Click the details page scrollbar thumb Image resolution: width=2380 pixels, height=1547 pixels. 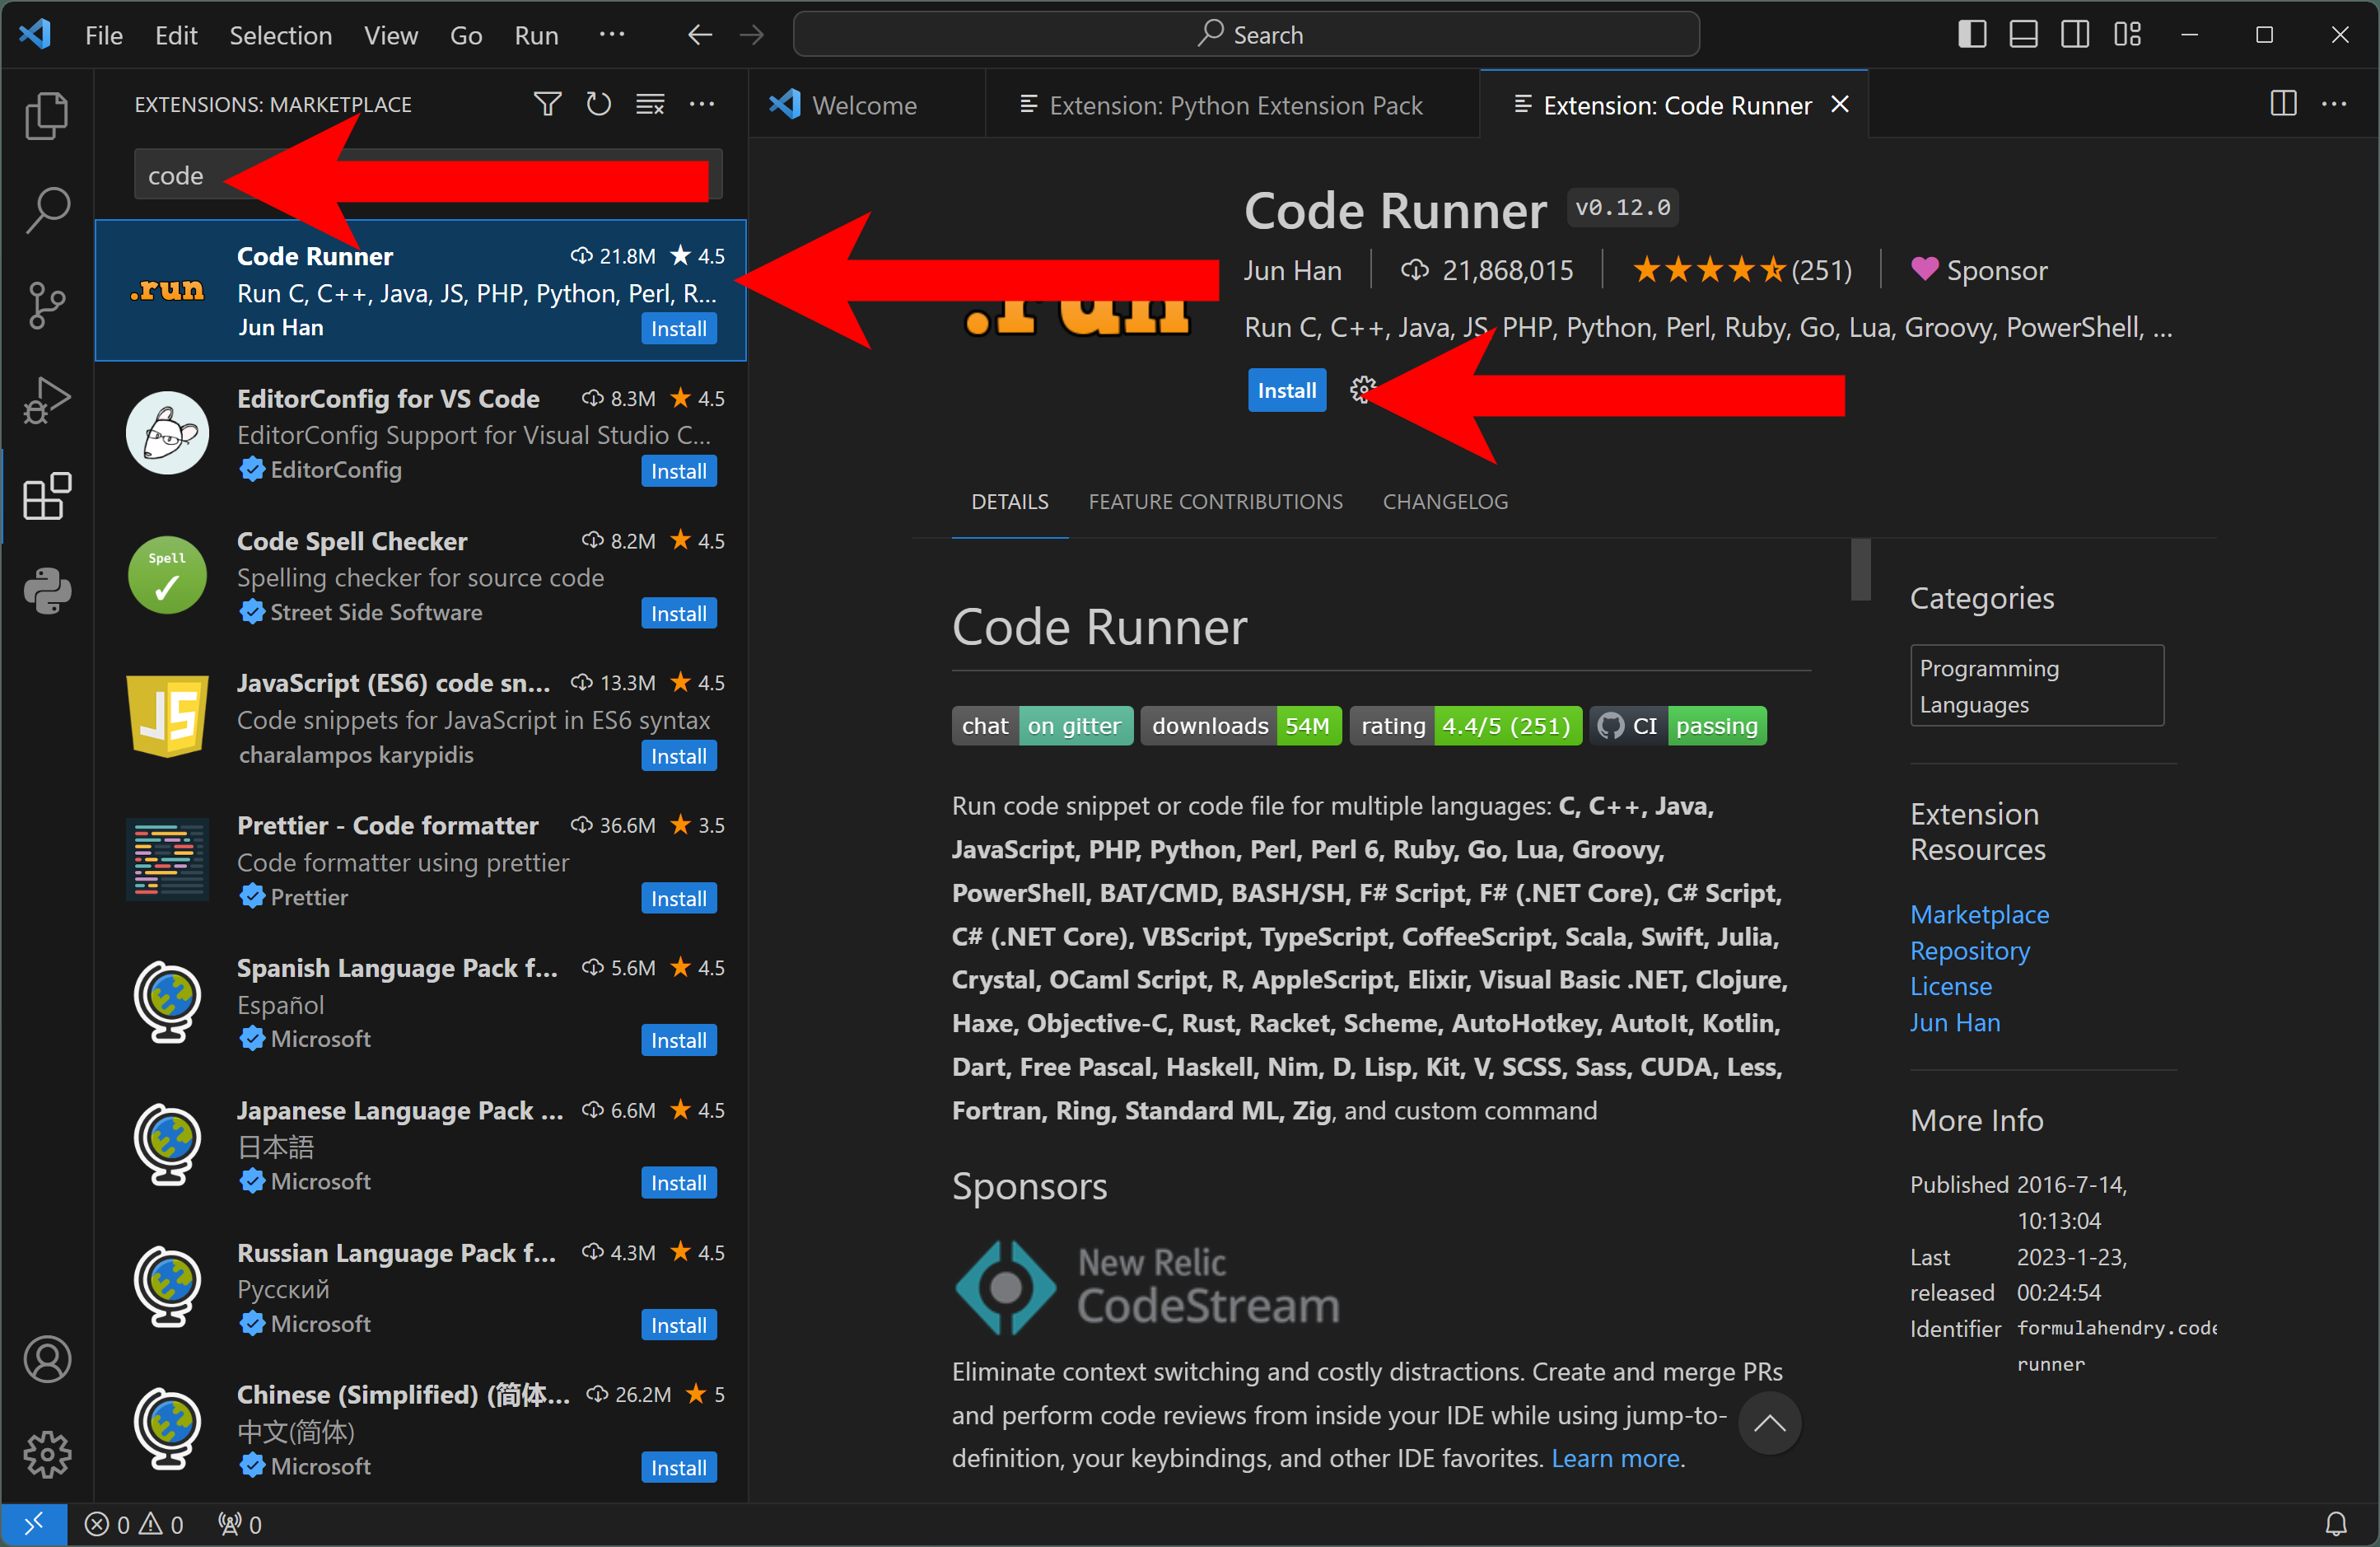pos(1860,569)
